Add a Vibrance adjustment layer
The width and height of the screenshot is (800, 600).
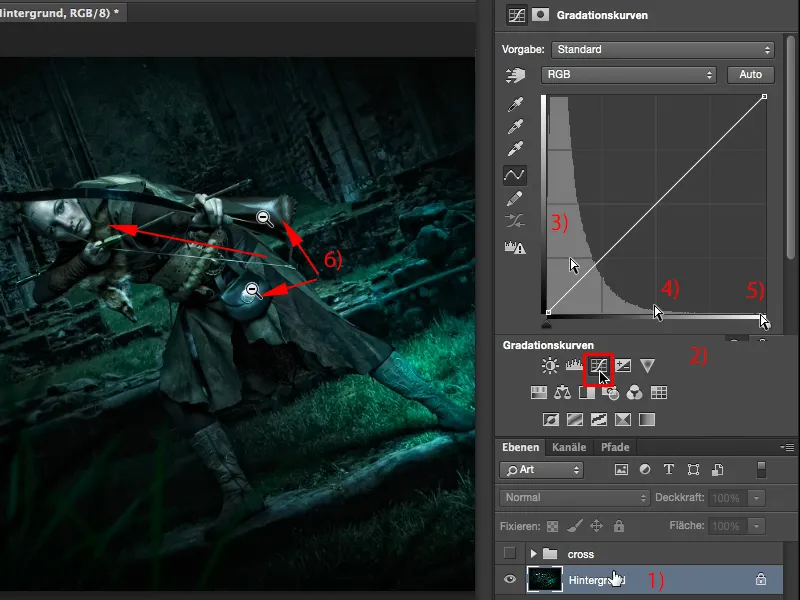pos(647,365)
